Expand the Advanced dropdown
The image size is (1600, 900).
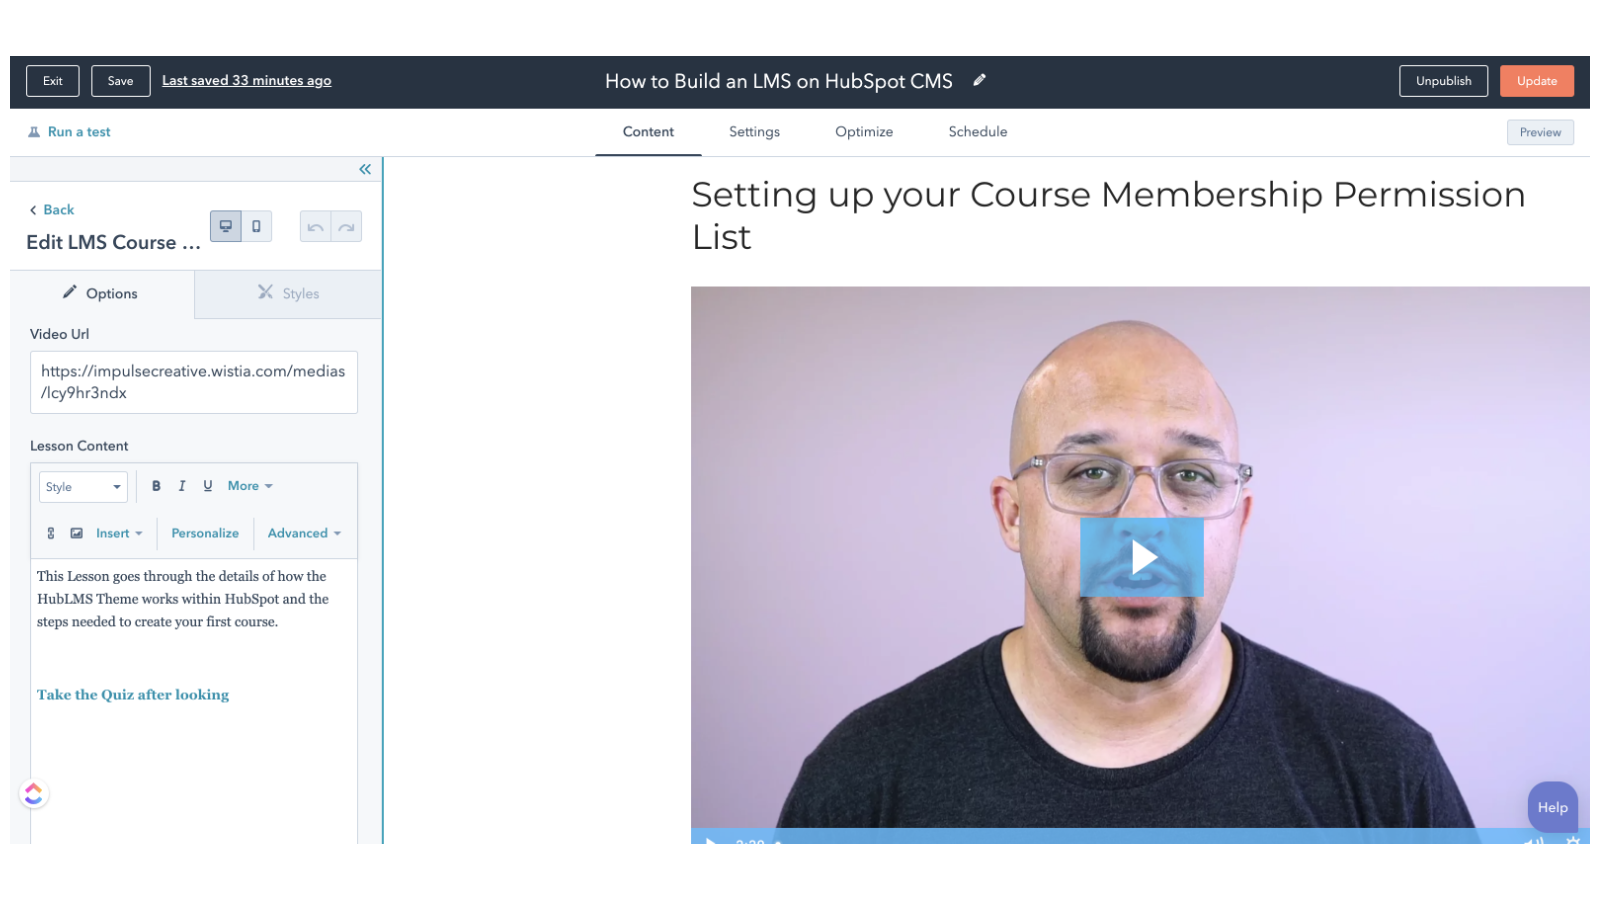(304, 533)
